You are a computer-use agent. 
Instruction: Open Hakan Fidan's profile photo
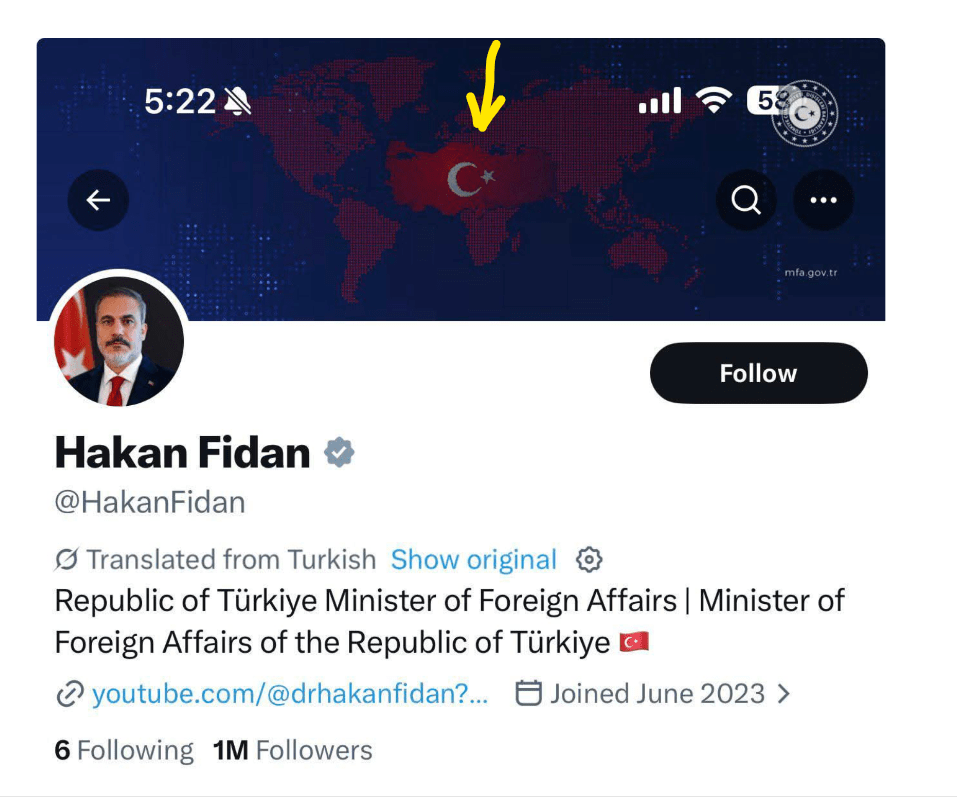point(118,341)
